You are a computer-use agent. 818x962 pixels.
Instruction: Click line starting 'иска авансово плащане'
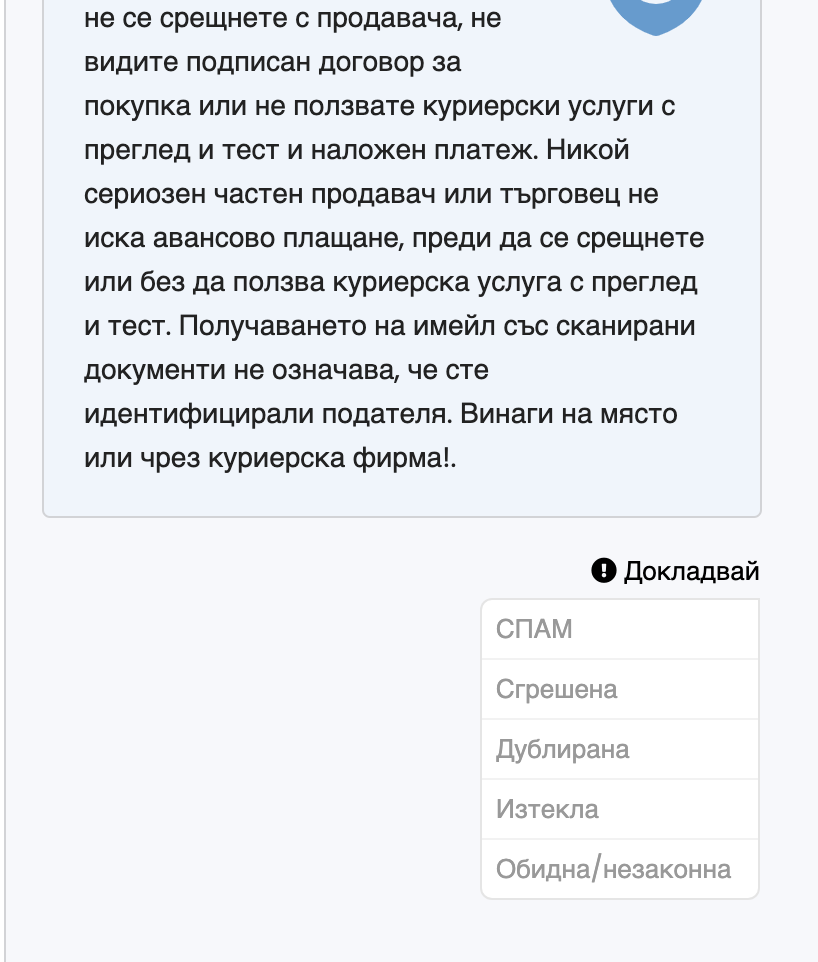point(394,238)
